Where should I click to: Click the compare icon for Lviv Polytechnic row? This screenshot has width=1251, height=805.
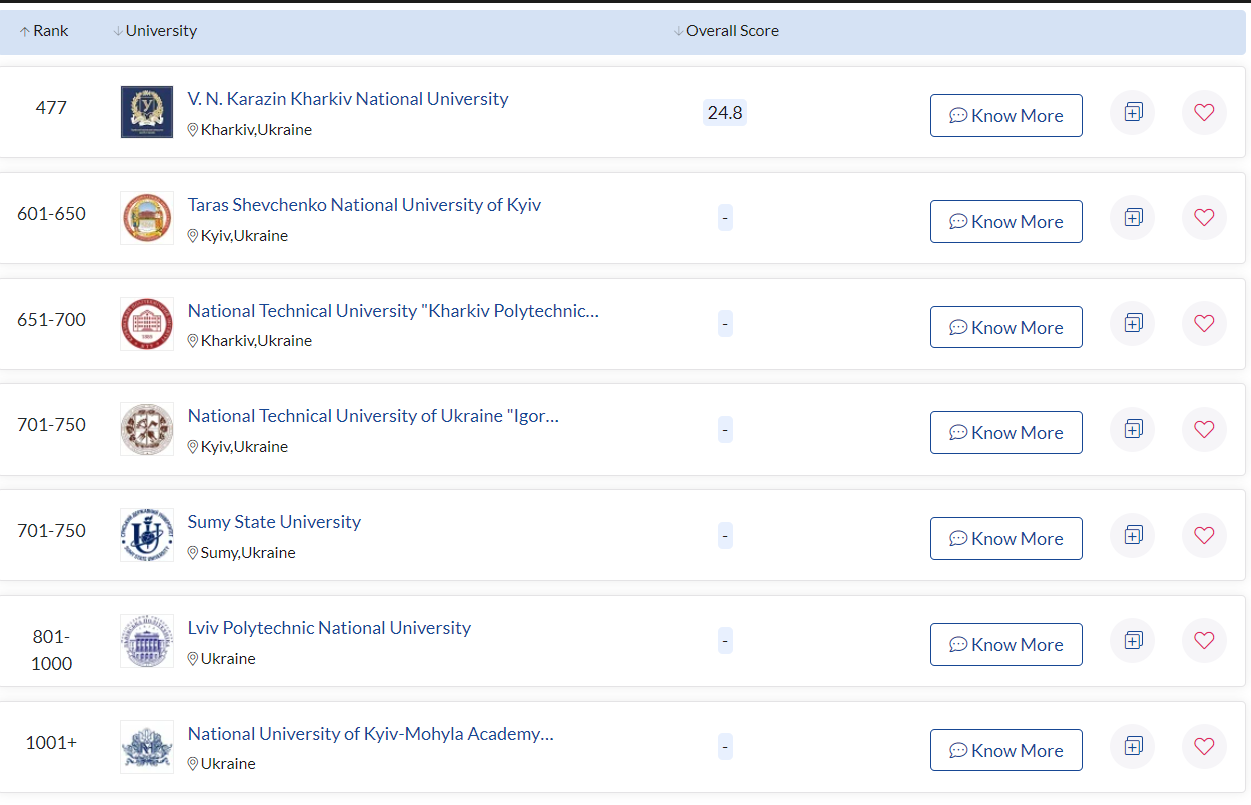(1132, 640)
